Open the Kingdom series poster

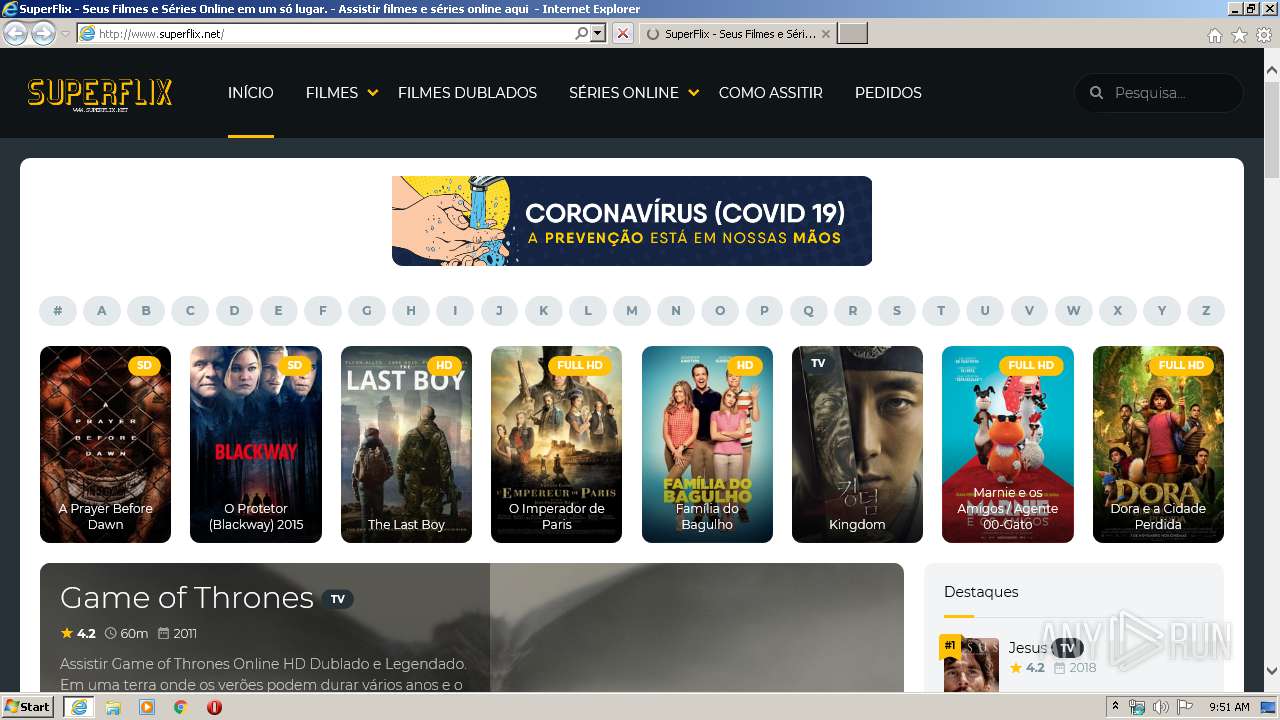pos(857,444)
